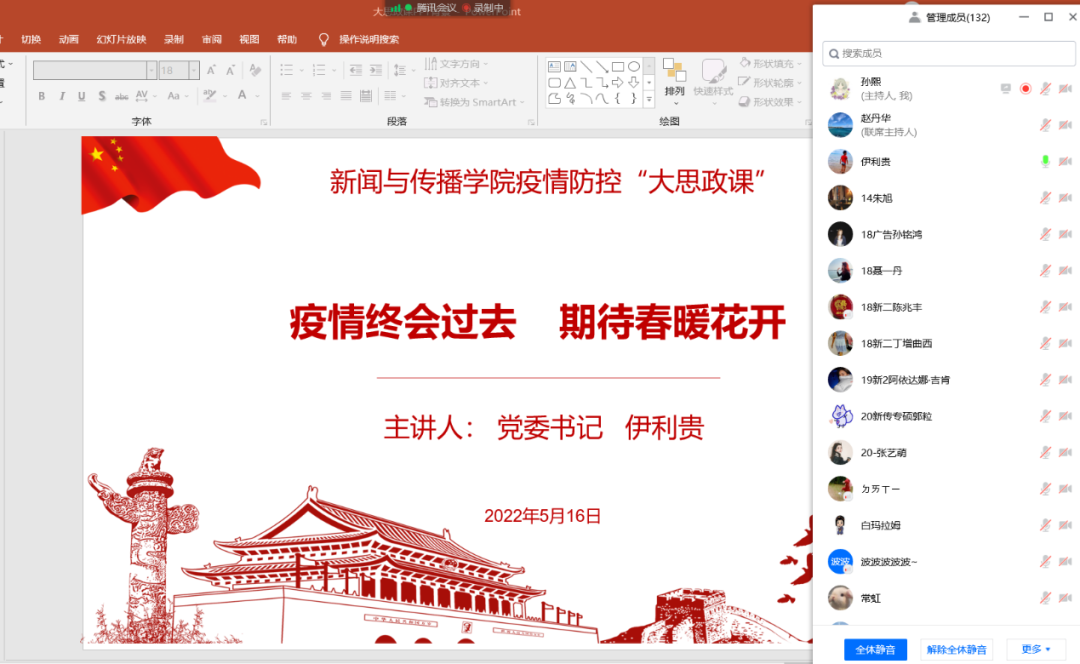Viewport: 1080px width, 664px height.
Task: Click the Bold formatting icon
Action: [x=42, y=96]
